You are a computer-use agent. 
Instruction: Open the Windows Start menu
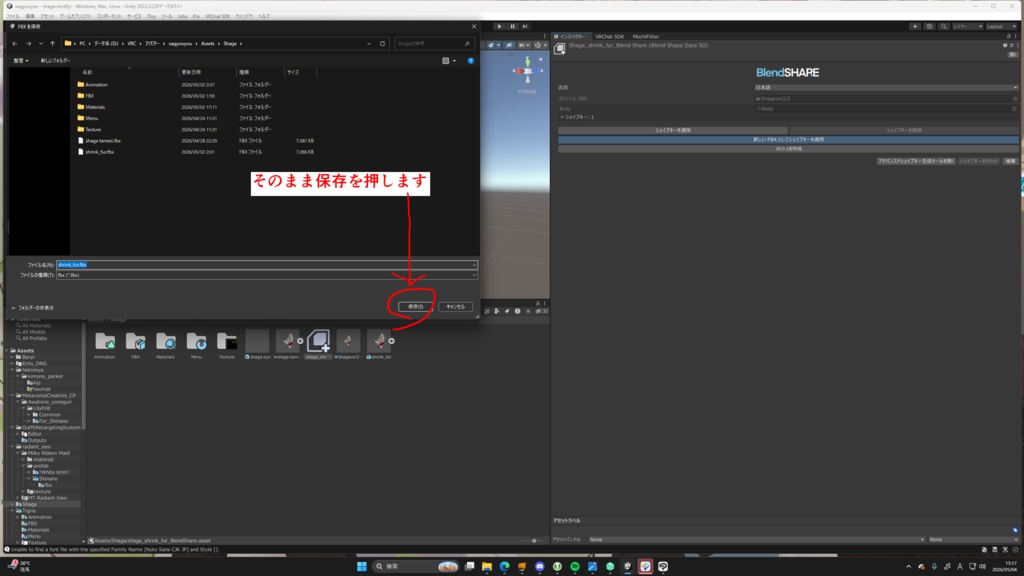pyautogui.click(x=362, y=566)
